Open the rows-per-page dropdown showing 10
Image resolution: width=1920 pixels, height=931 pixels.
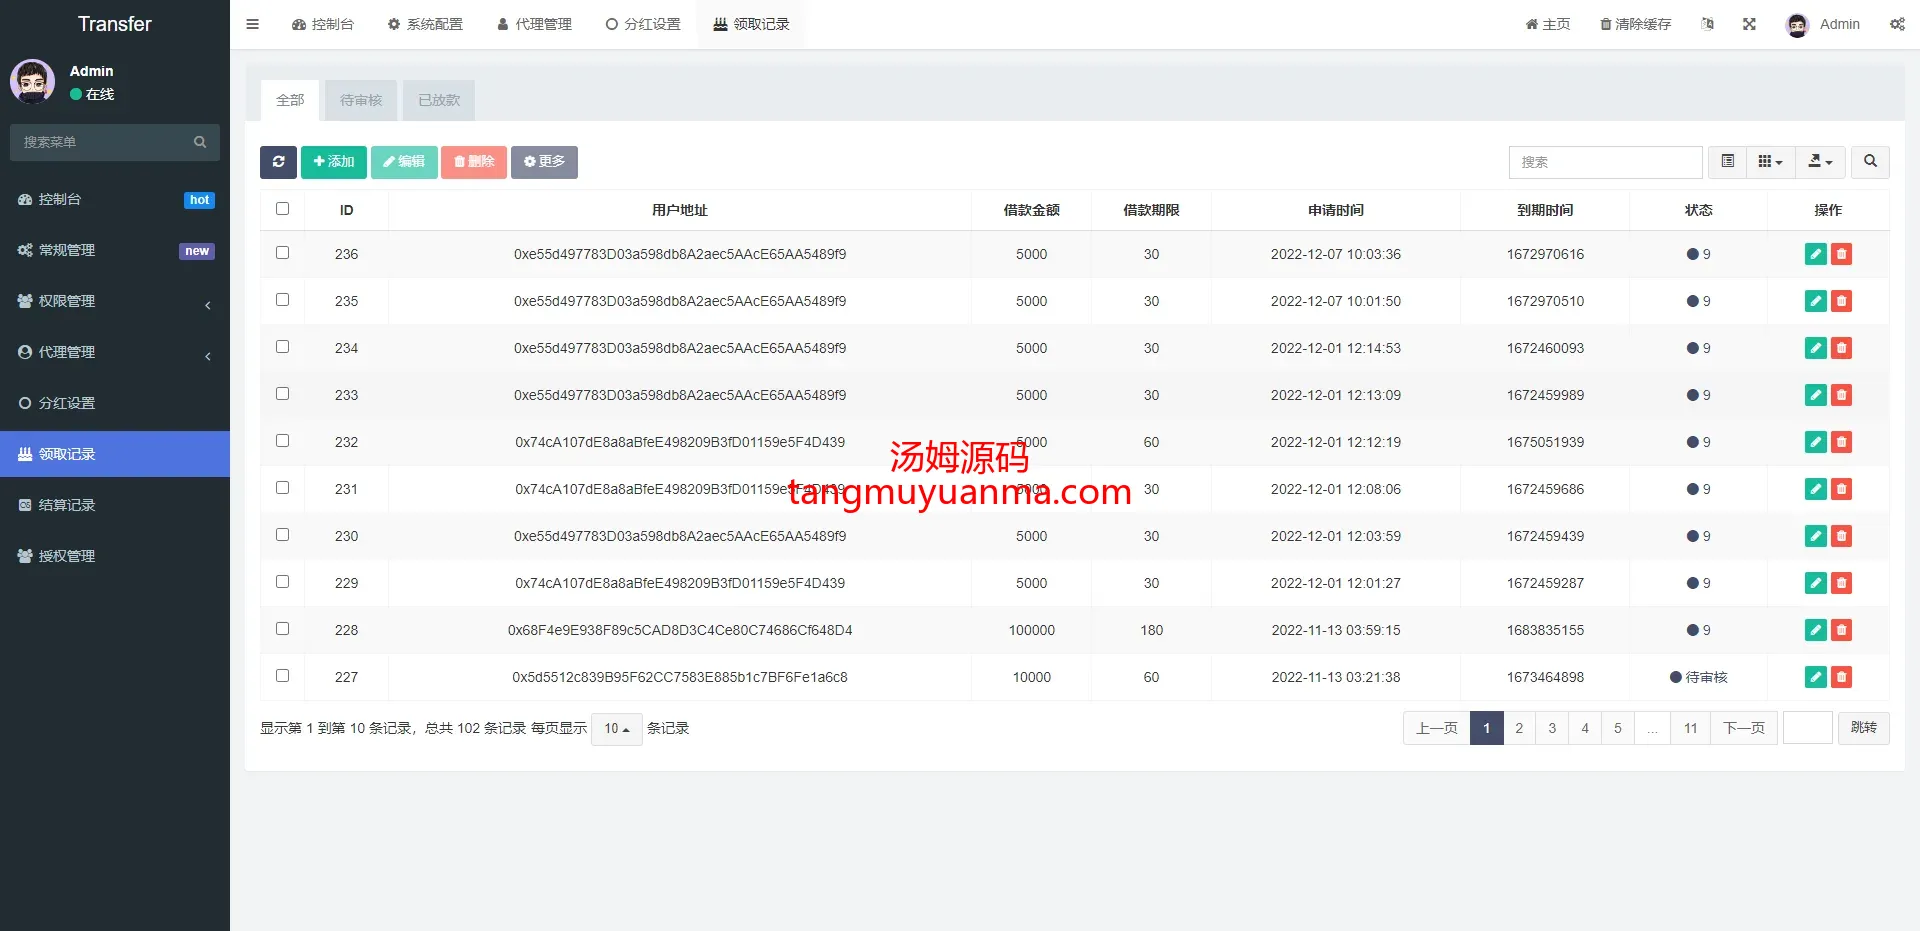(616, 729)
